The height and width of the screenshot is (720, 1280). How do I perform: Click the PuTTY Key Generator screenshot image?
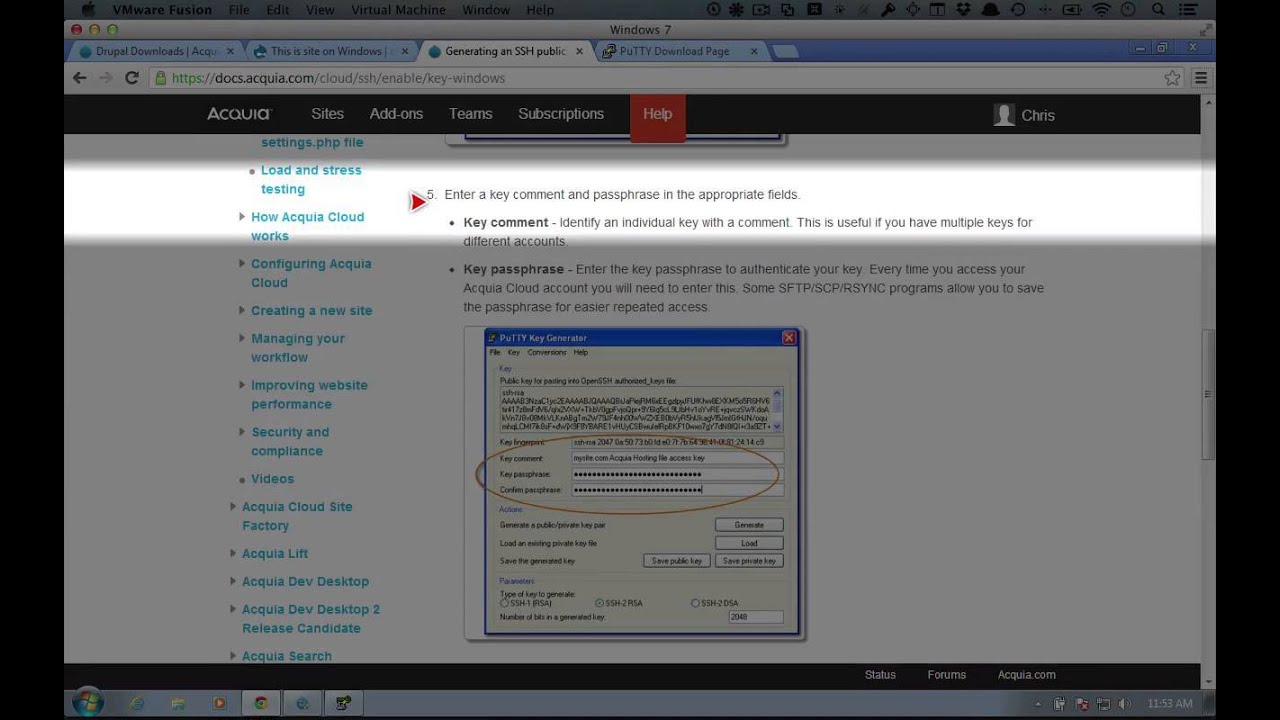tap(635, 484)
